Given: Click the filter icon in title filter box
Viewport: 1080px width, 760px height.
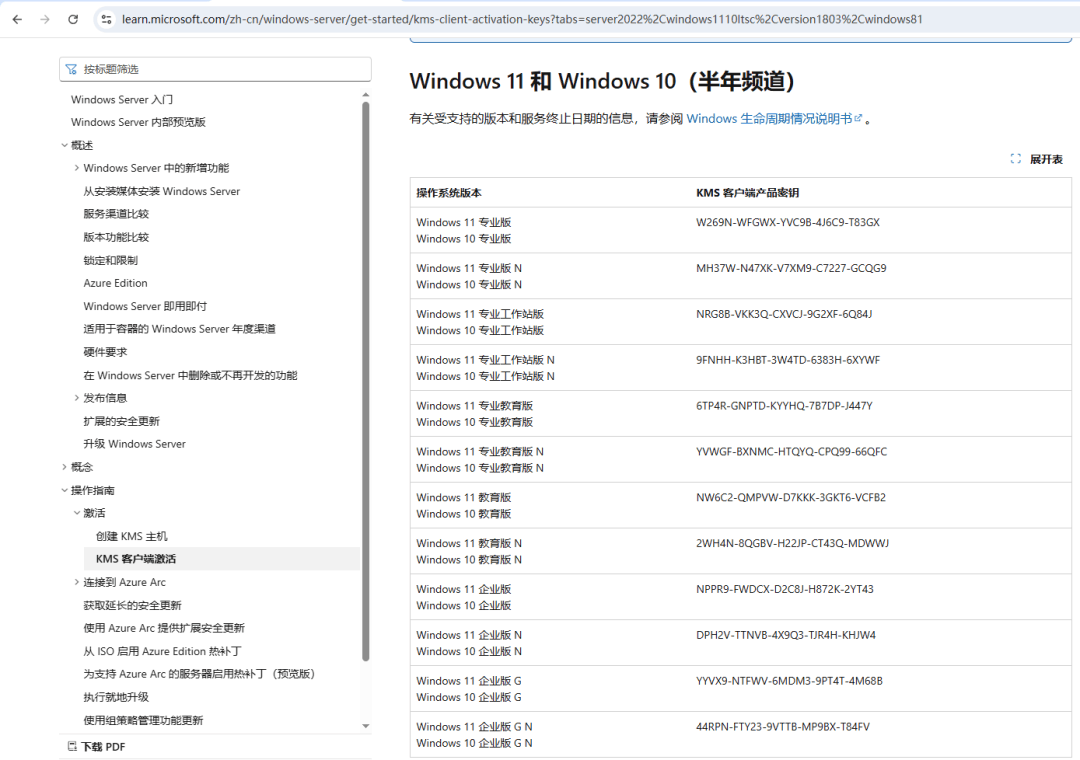Looking at the screenshot, I should pos(71,69).
